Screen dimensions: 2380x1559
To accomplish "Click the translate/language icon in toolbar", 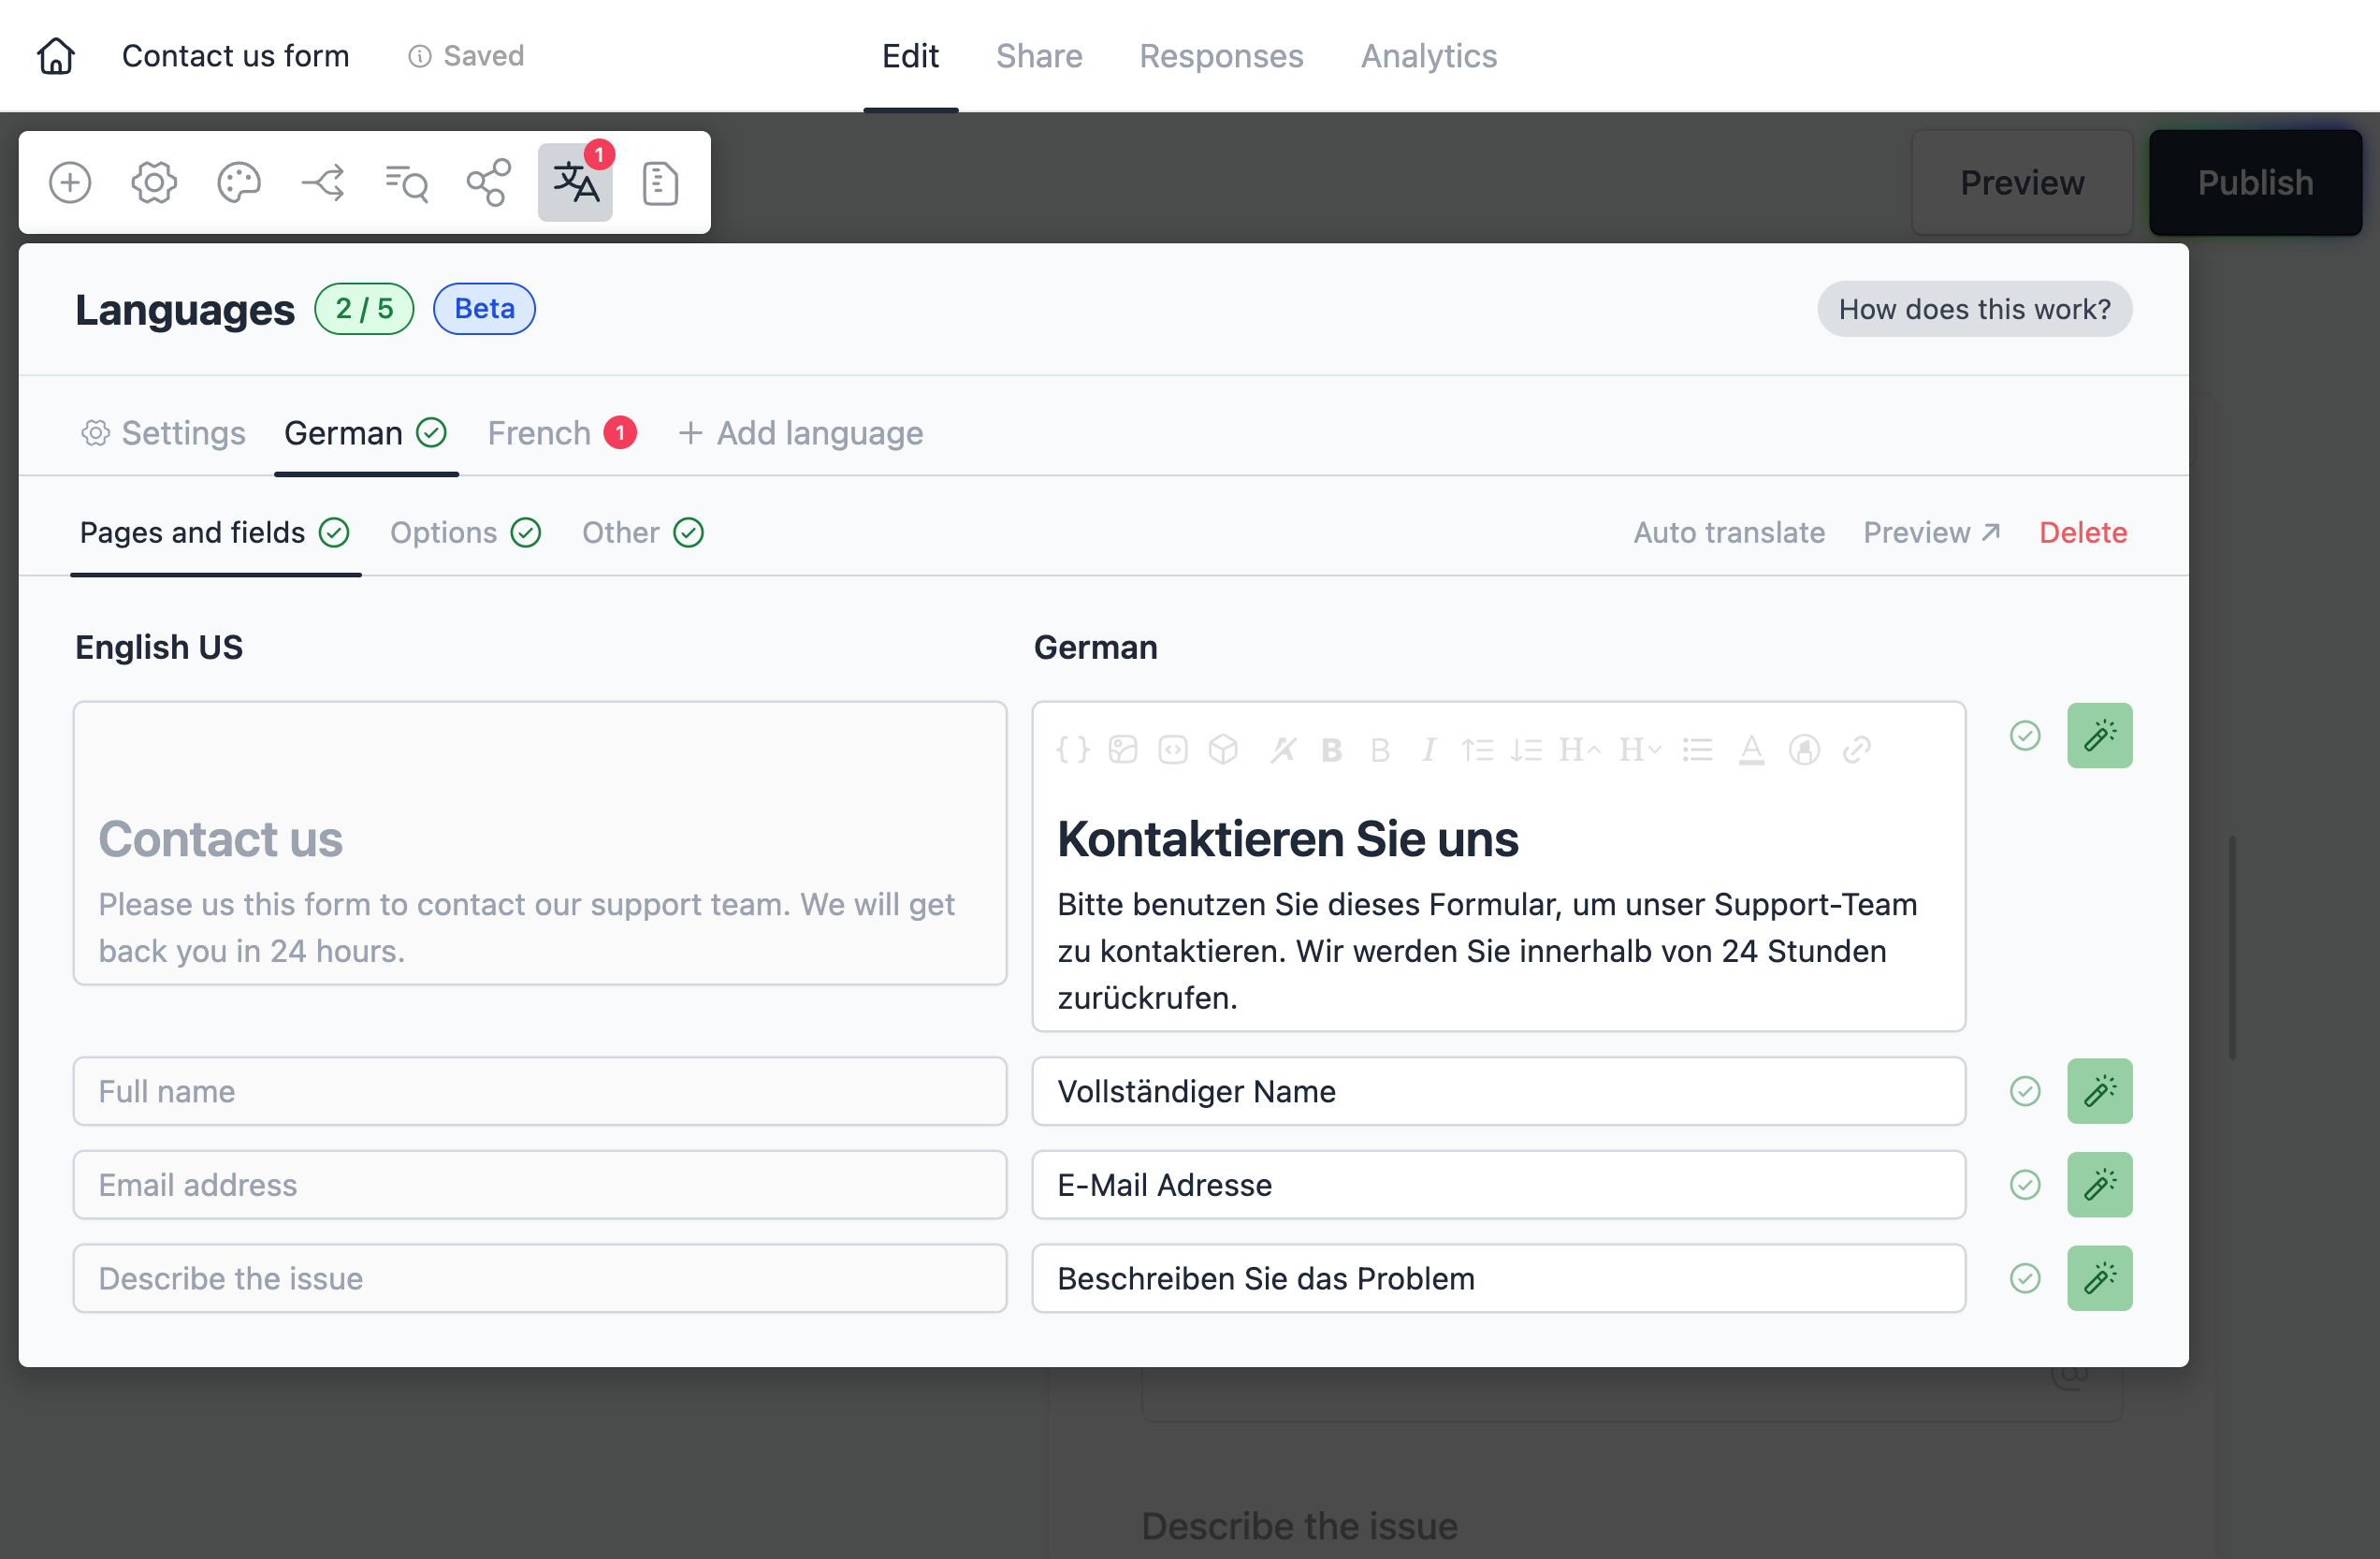I will [574, 181].
